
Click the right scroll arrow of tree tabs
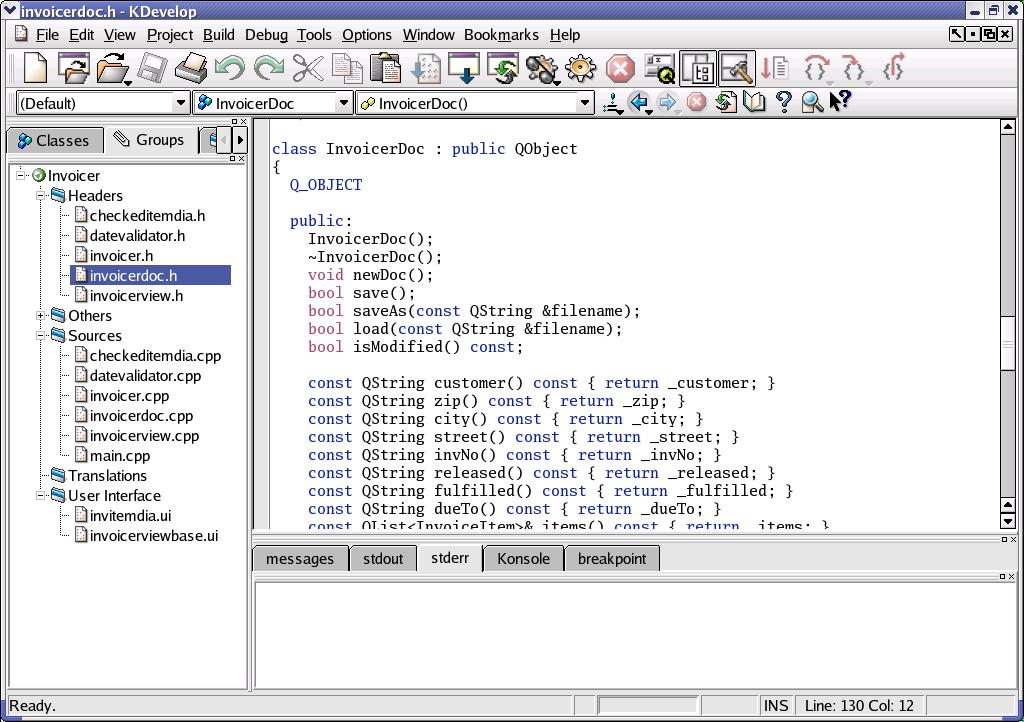240,140
